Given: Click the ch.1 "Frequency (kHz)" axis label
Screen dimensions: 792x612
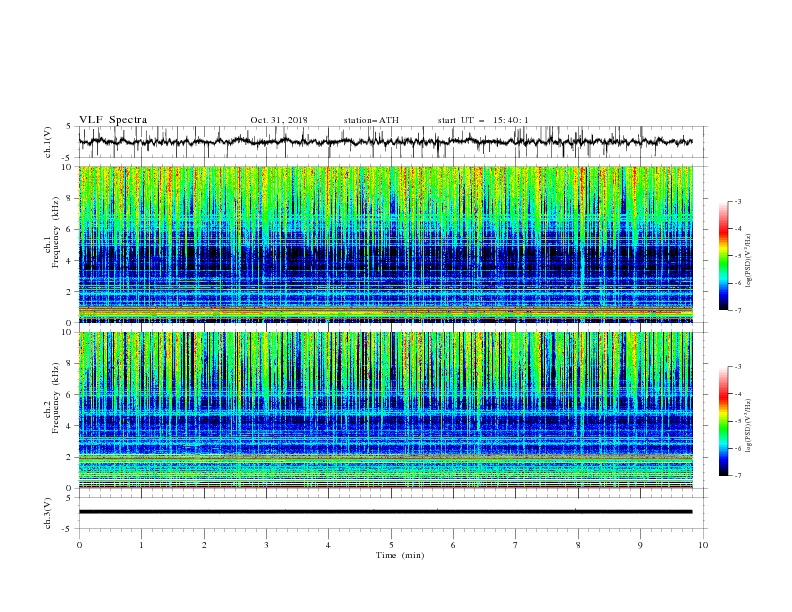Looking at the screenshot, I should 56,232.
